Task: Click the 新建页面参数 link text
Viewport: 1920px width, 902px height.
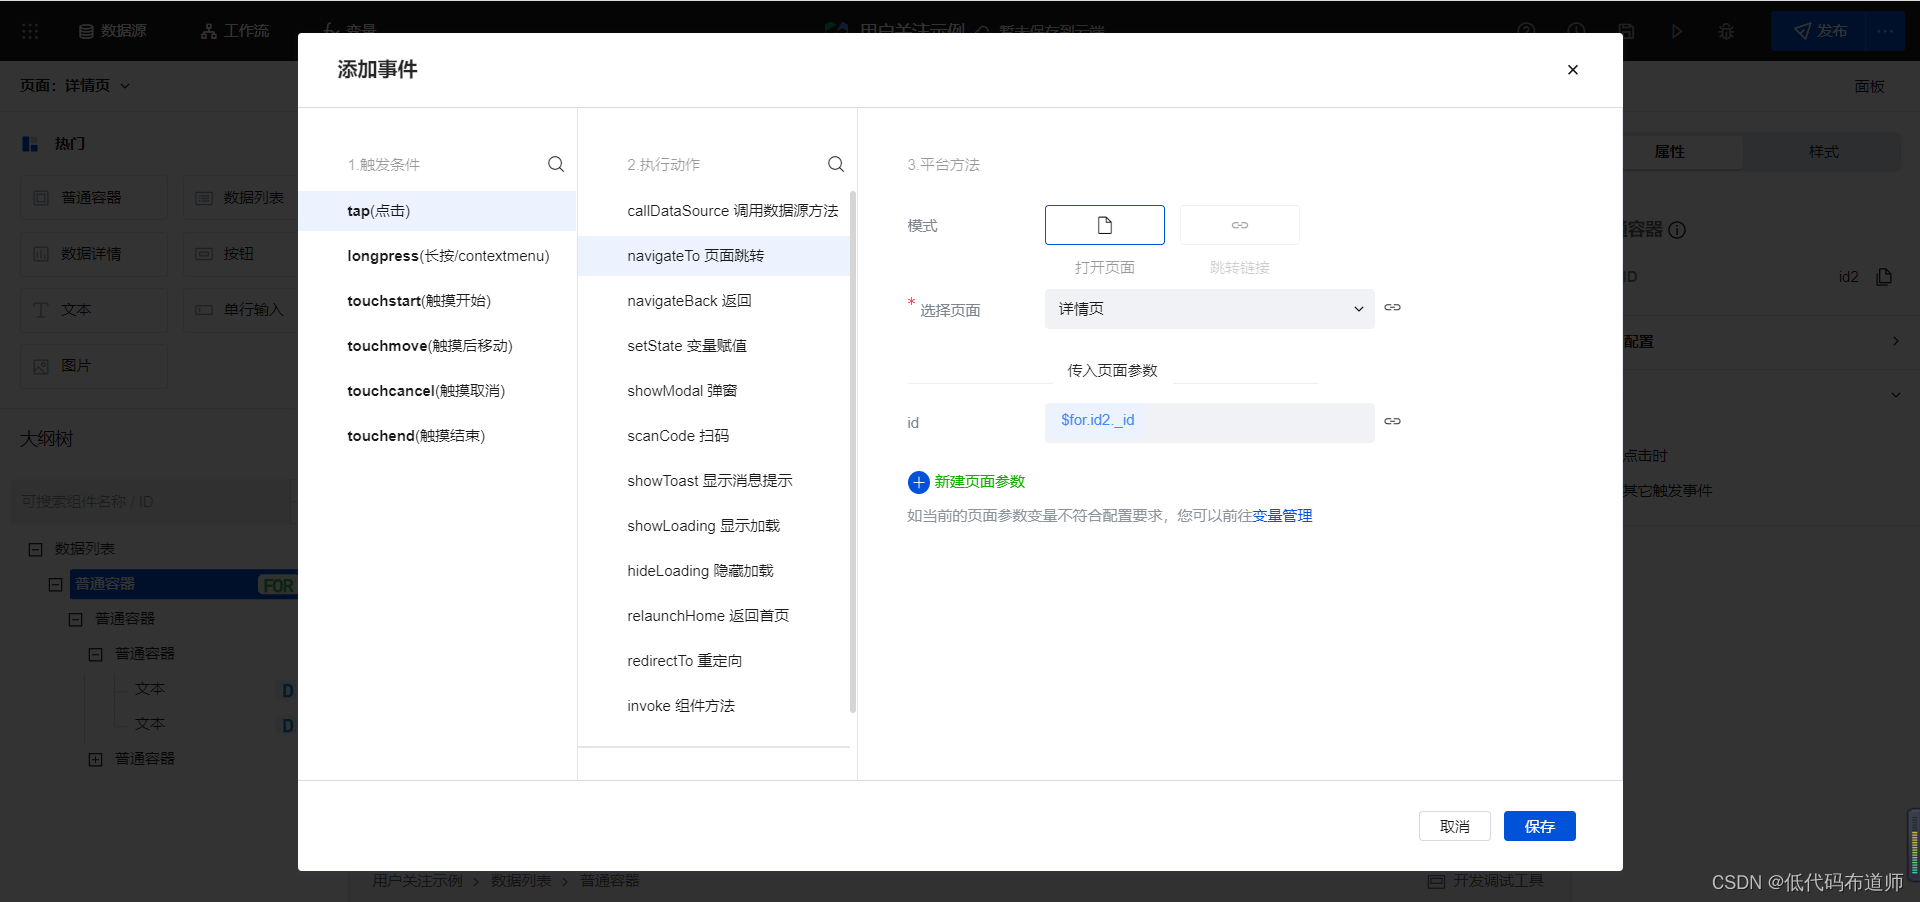Action: [x=980, y=482]
